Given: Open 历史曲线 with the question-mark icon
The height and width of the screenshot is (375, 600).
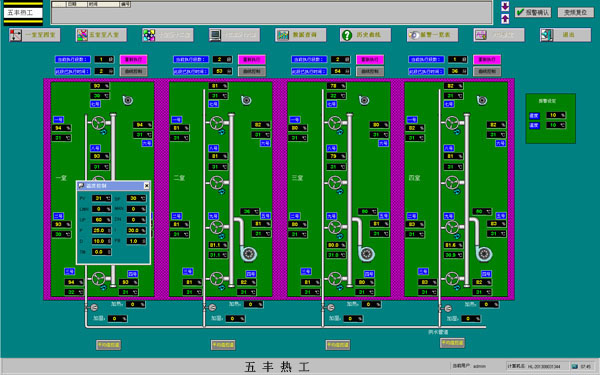Looking at the screenshot, I should [x=365, y=35].
